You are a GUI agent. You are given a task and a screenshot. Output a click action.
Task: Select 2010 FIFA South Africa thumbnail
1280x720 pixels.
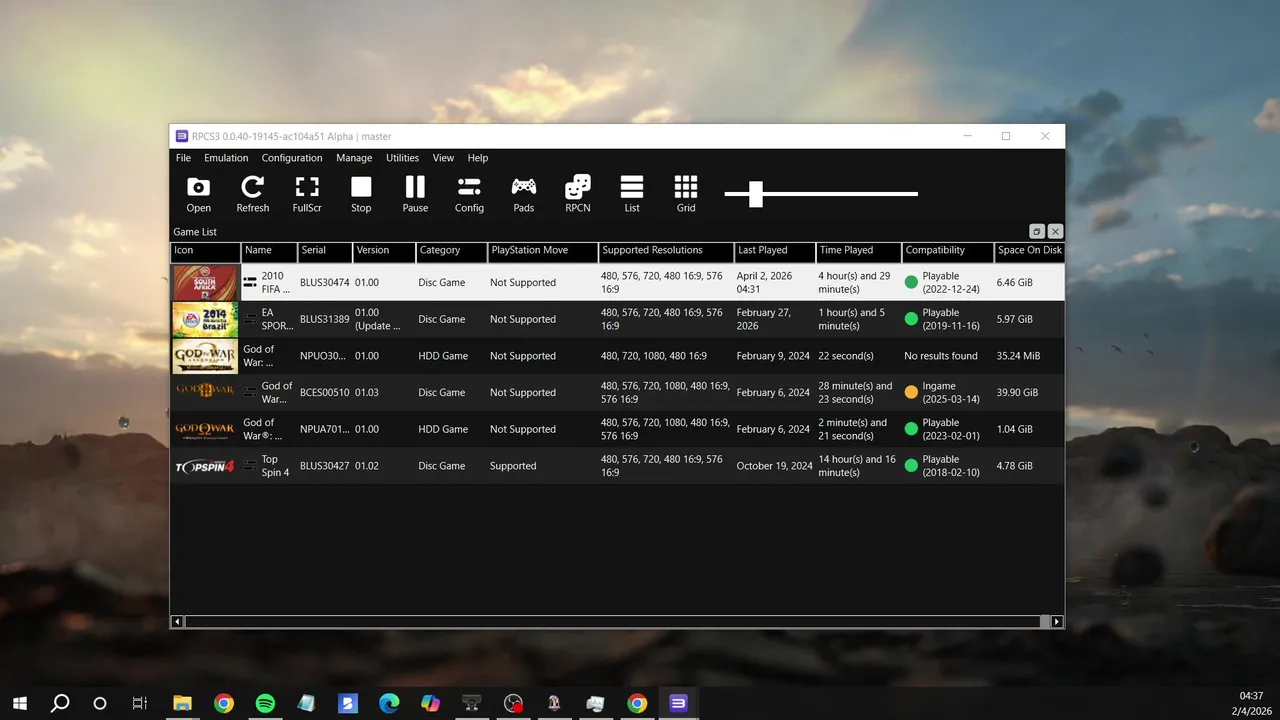(205, 283)
